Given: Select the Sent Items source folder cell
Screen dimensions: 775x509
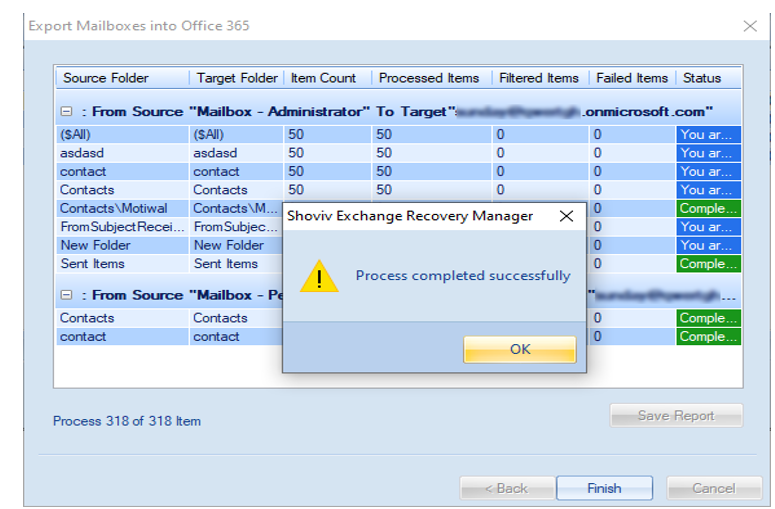Looking at the screenshot, I should click(123, 264).
